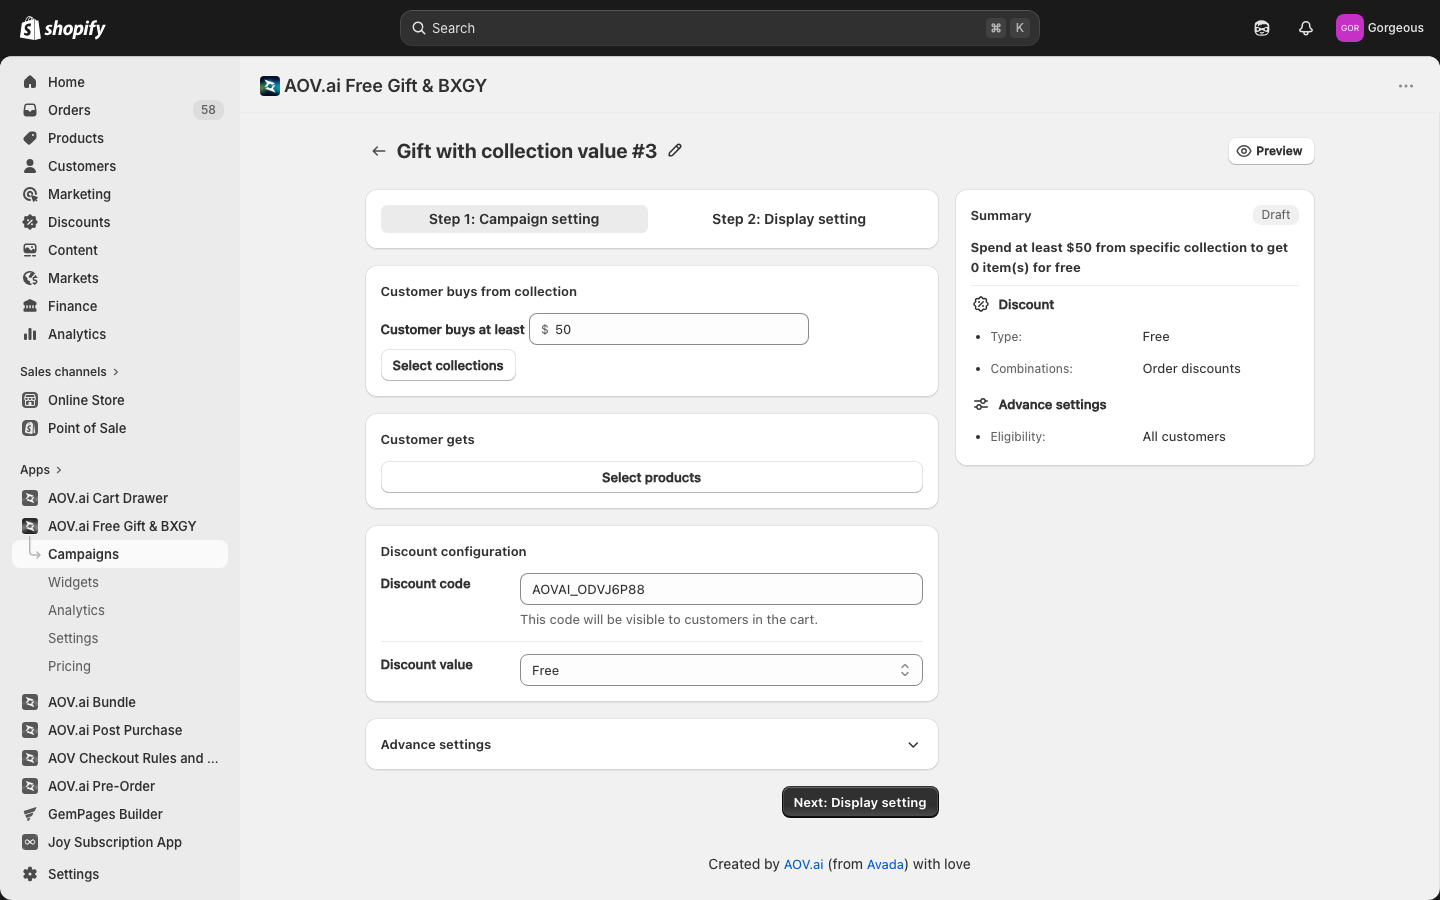Open the Markets globe icon
Viewport: 1440px width, 900px height.
[x=30, y=278]
